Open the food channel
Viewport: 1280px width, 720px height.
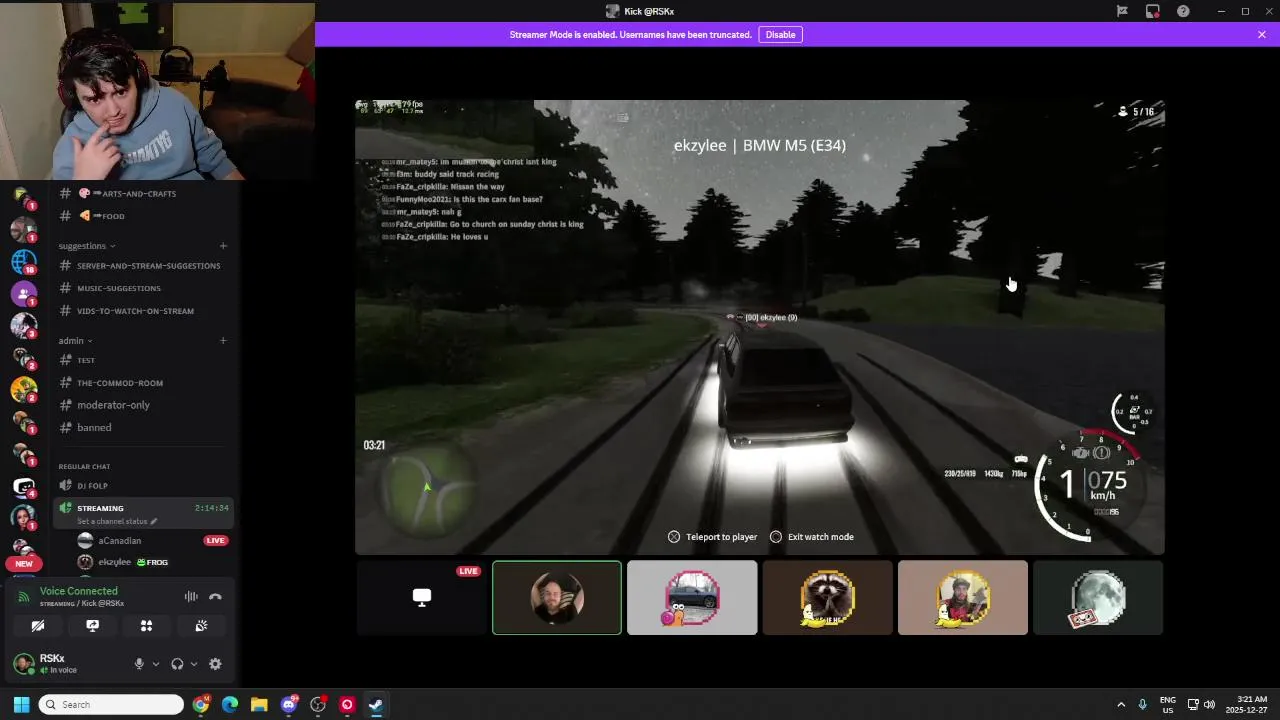click(143, 216)
